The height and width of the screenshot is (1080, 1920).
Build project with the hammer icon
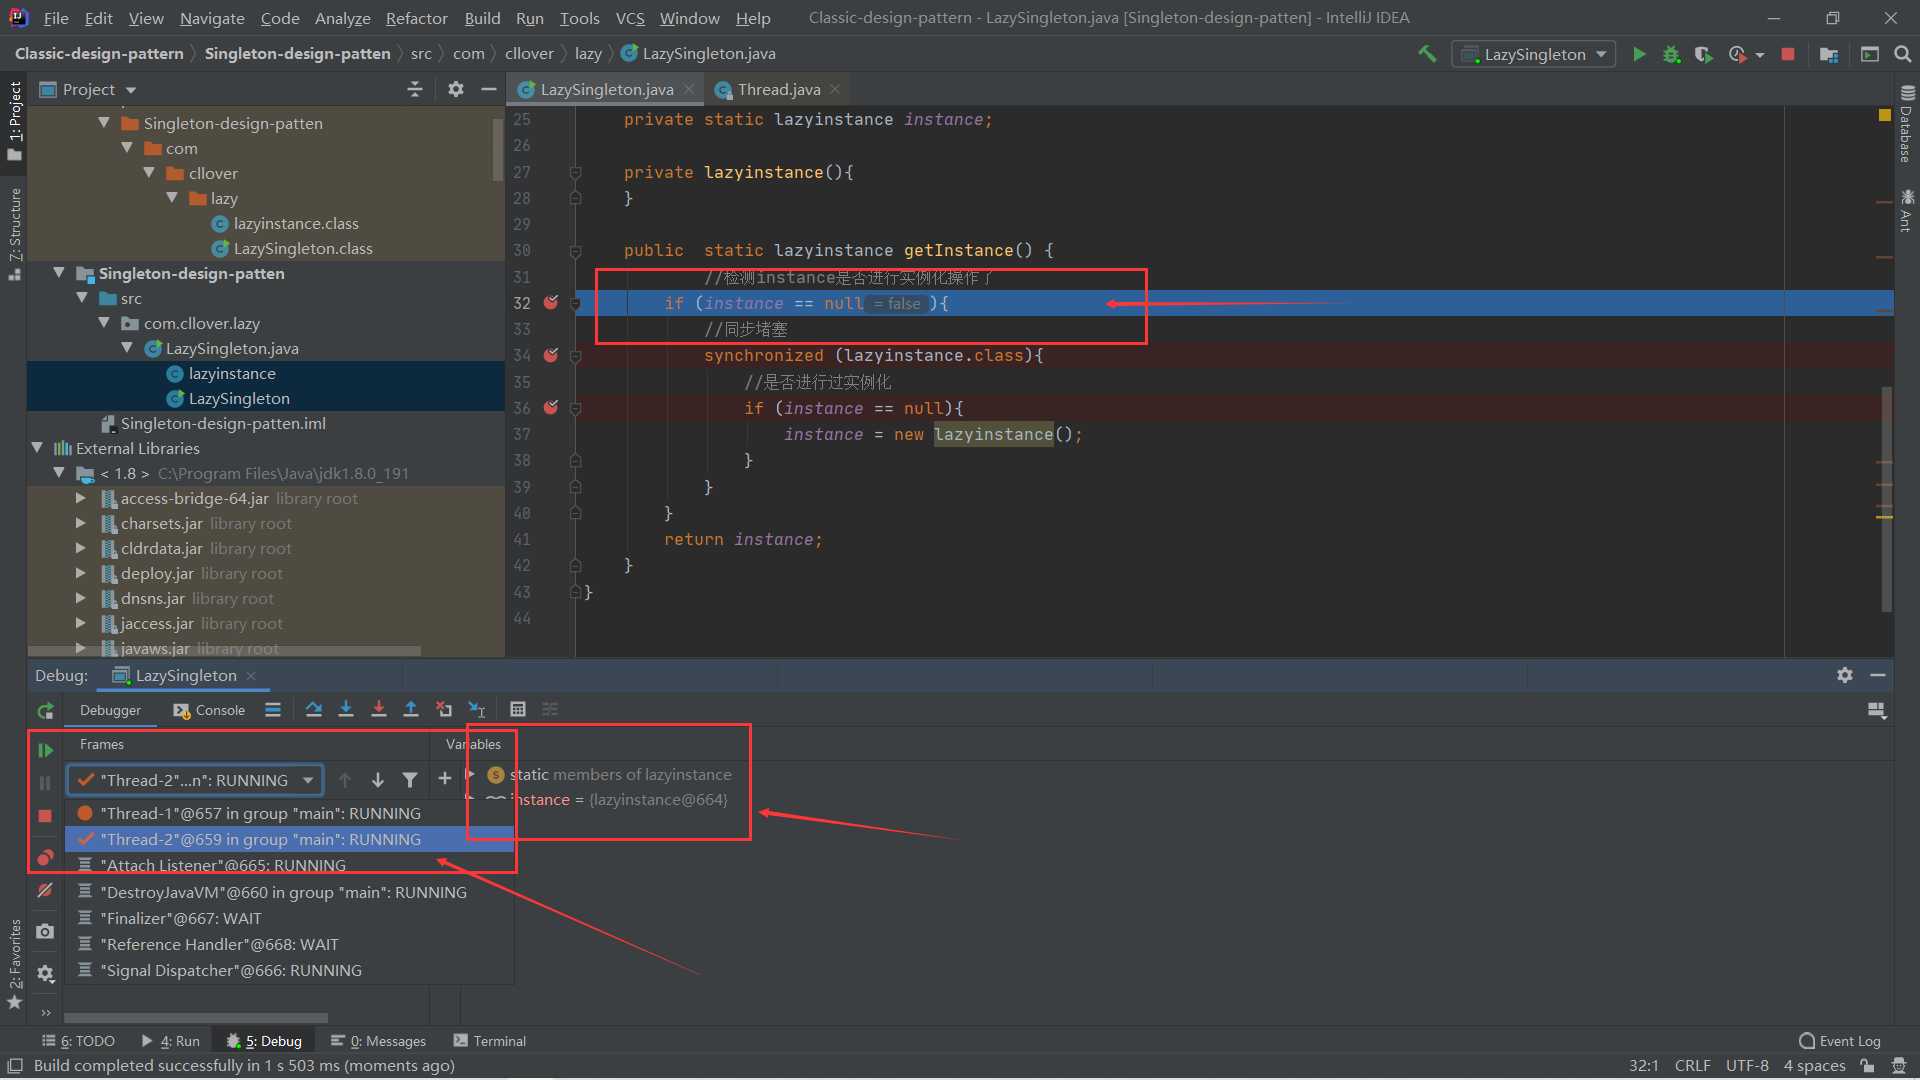(1427, 54)
